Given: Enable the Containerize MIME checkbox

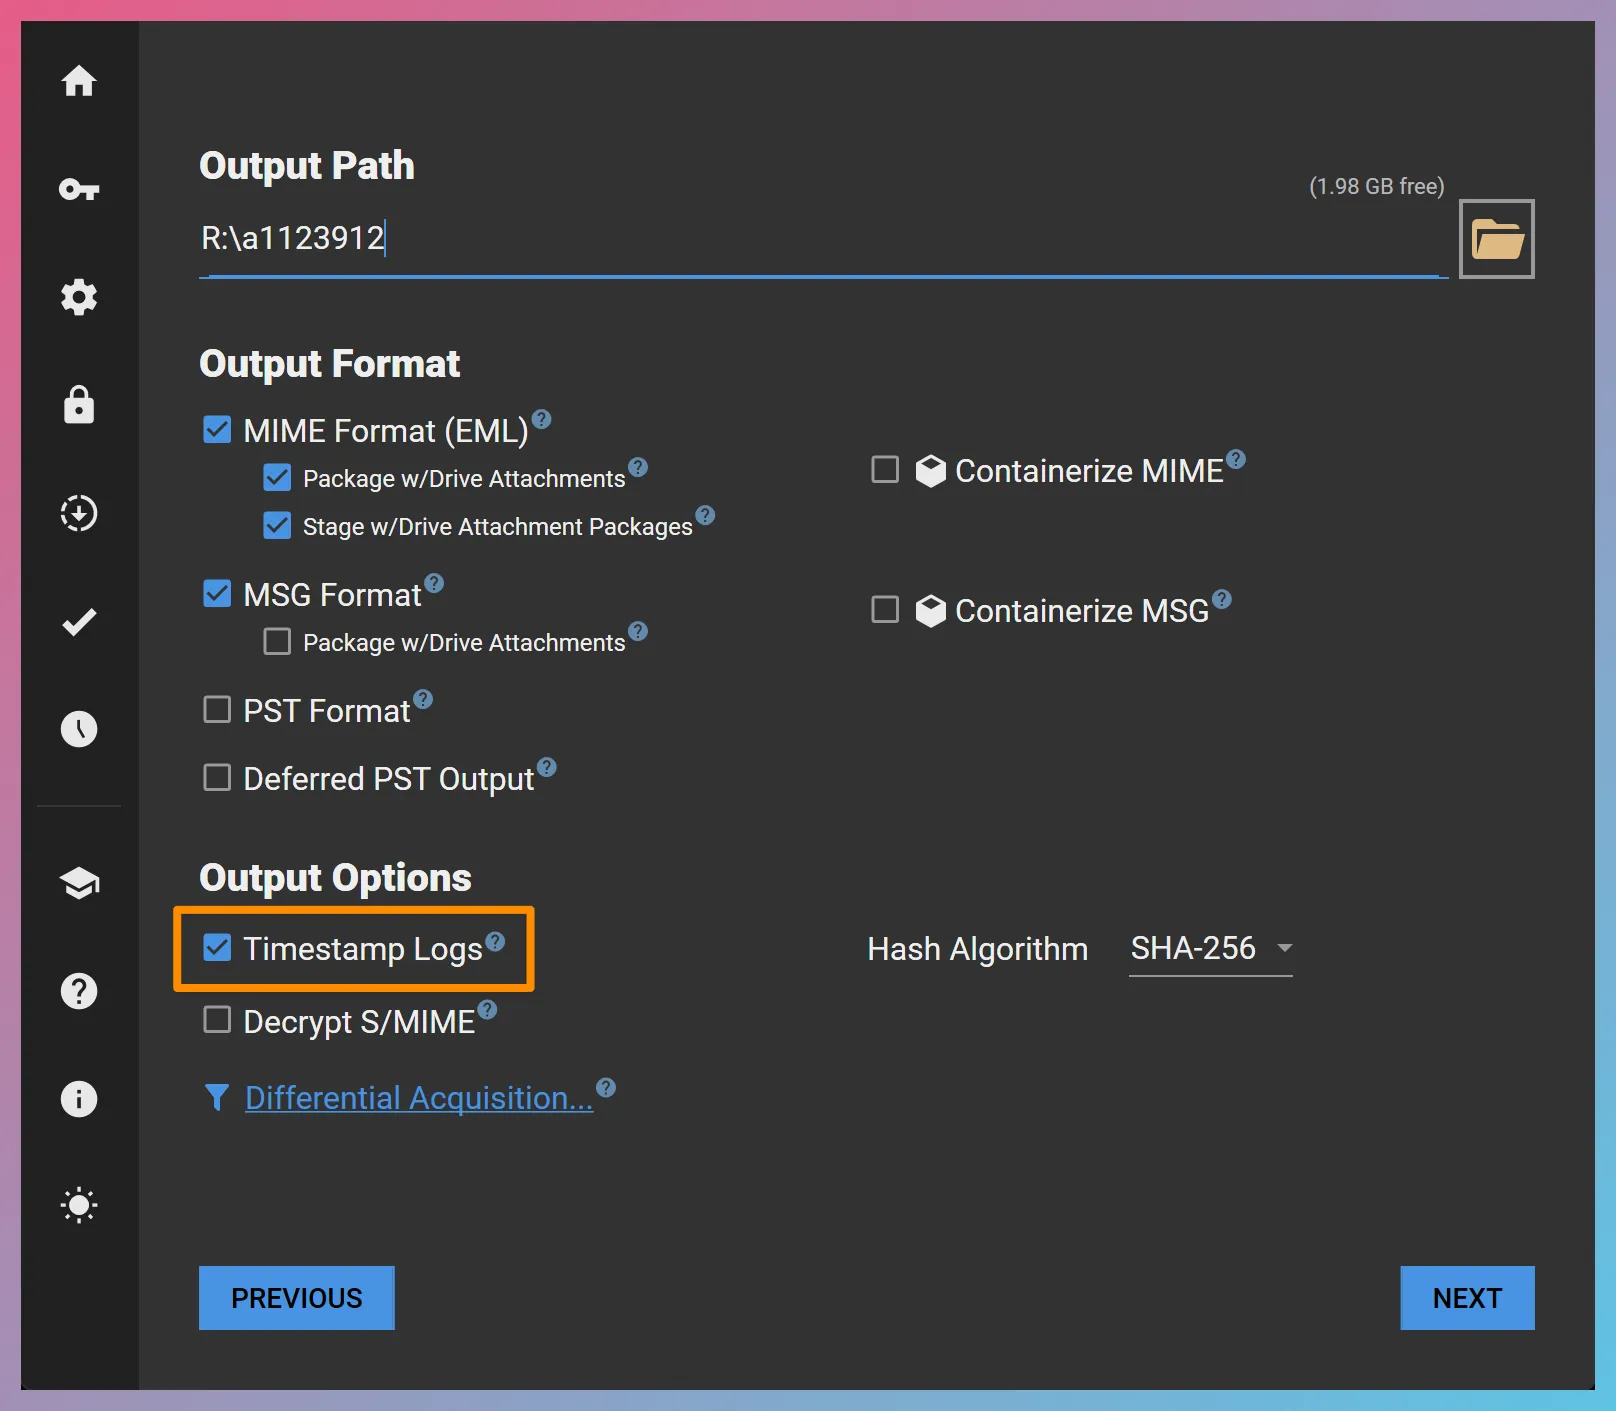Looking at the screenshot, I should click(885, 470).
